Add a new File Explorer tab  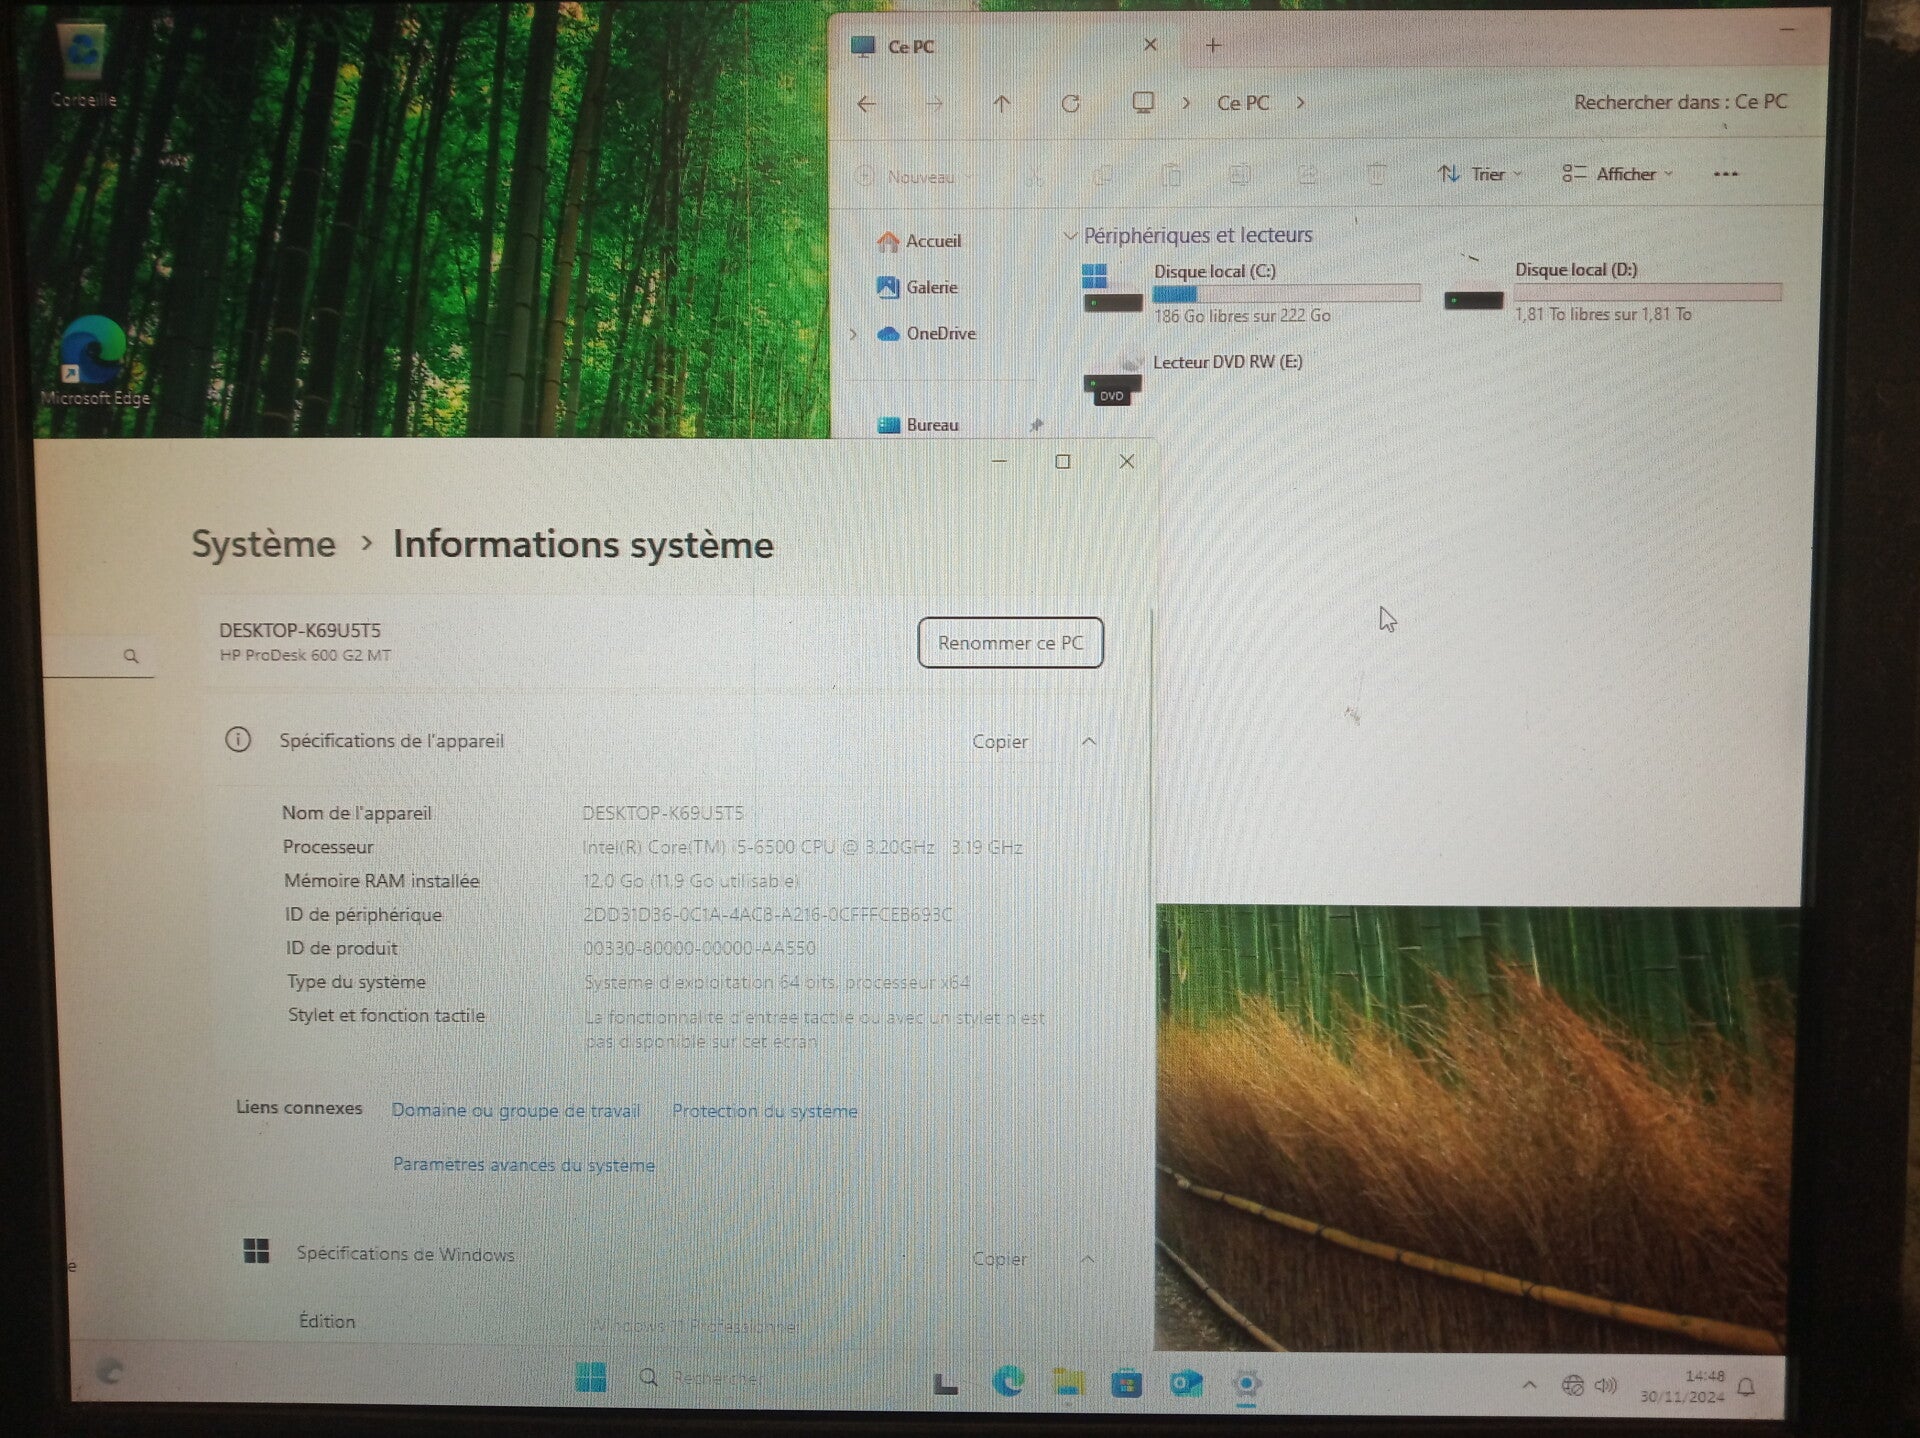coord(1213,45)
